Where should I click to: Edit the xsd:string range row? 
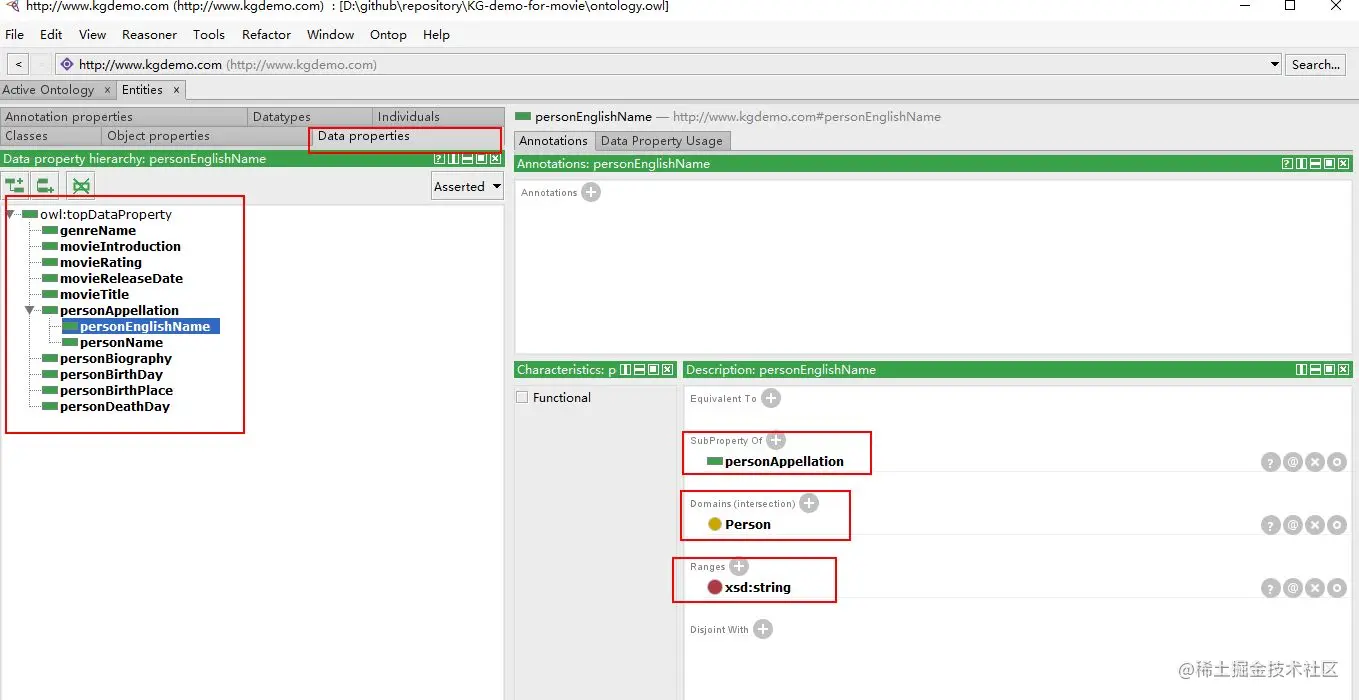tap(1337, 588)
